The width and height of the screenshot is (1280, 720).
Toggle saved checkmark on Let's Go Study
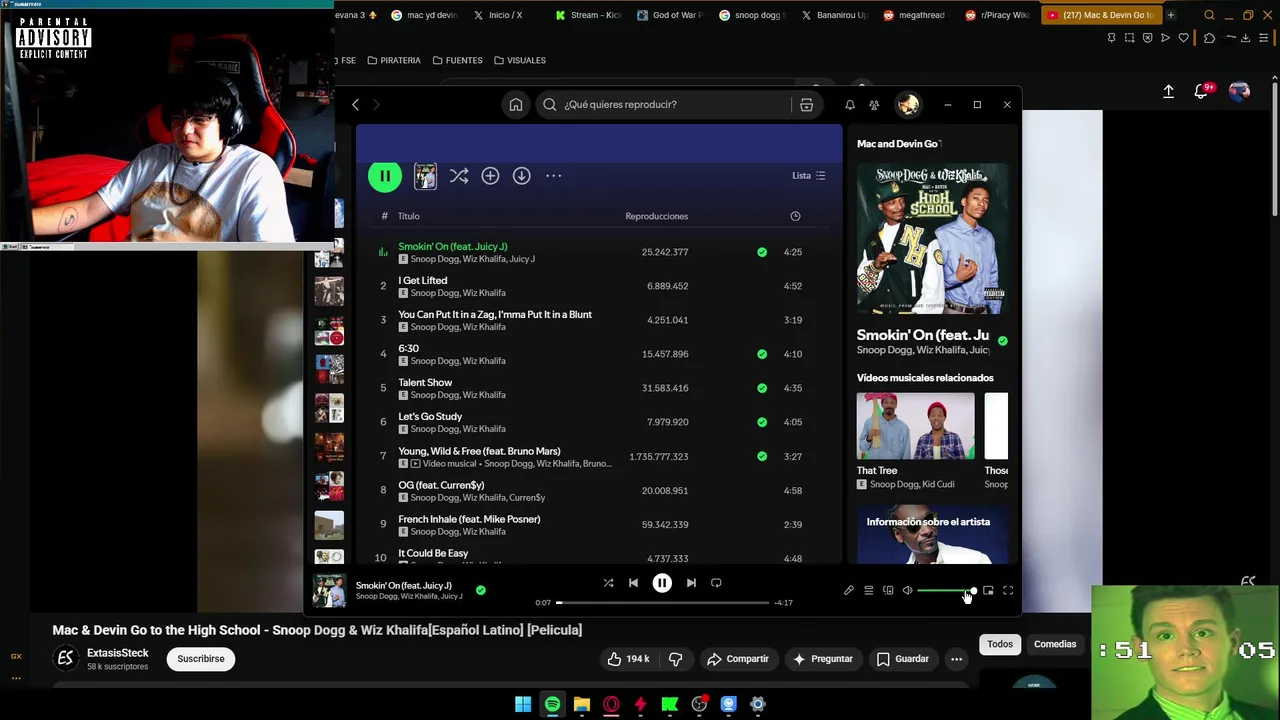[x=762, y=422]
